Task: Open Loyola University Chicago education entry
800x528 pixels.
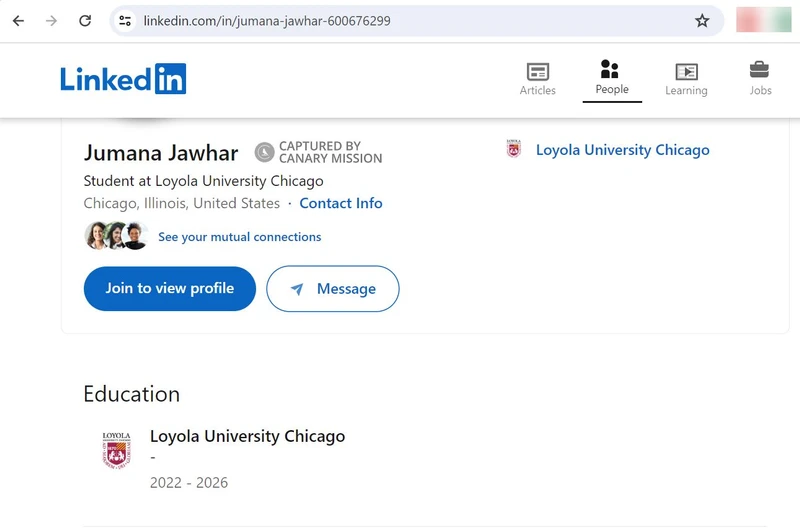Action: coord(247,436)
